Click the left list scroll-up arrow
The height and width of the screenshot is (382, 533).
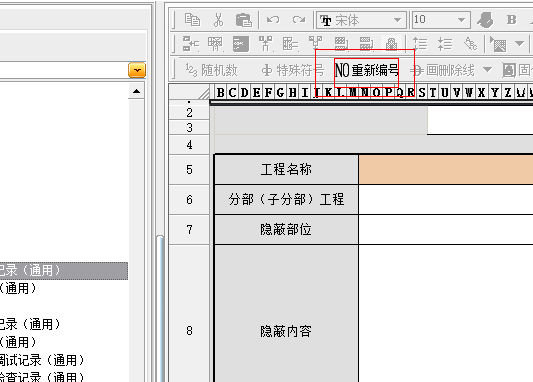point(137,91)
